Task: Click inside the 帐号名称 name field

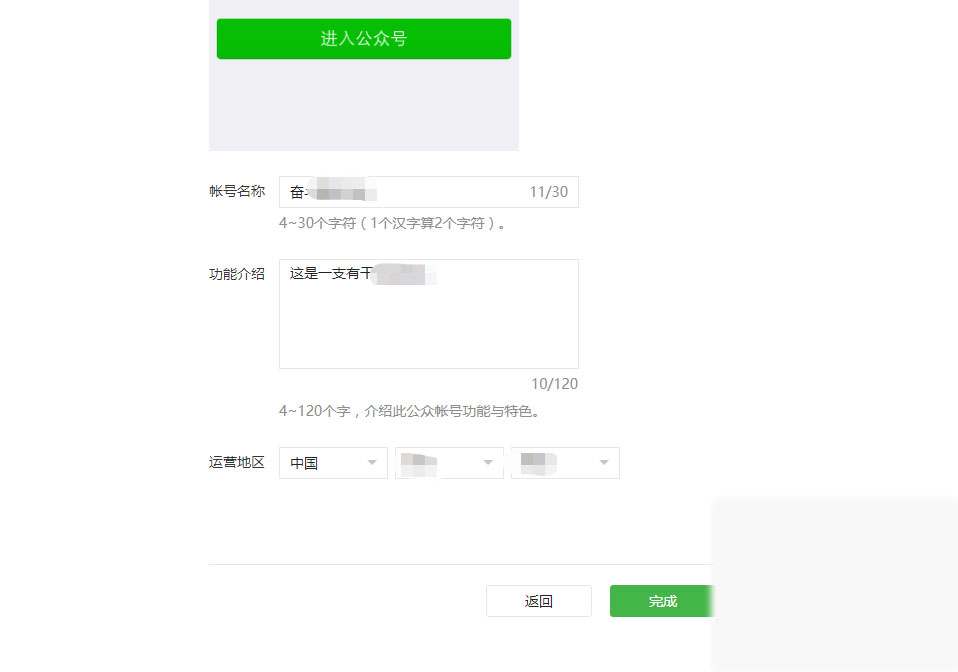Action: coord(428,191)
